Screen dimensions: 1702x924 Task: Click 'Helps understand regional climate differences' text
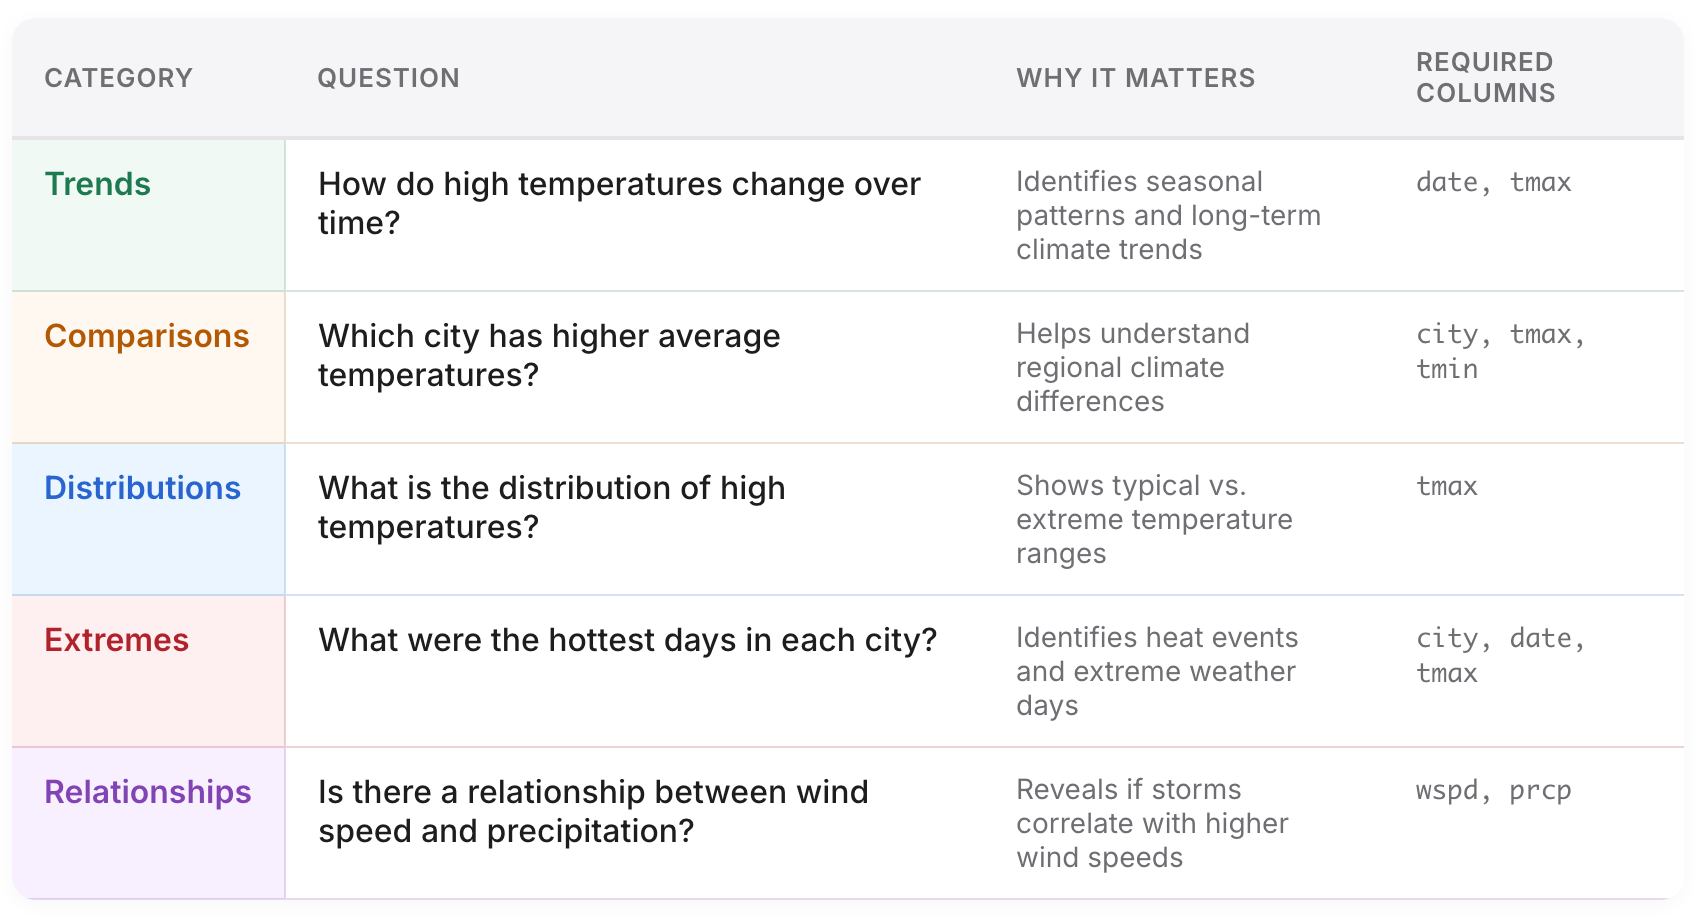coord(1132,367)
